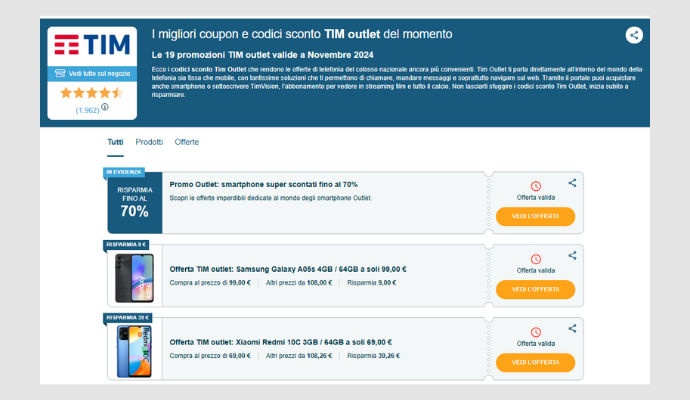Share the Xiaomi Redmi 10C offer
The width and height of the screenshot is (690, 400).
pyautogui.click(x=572, y=328)
